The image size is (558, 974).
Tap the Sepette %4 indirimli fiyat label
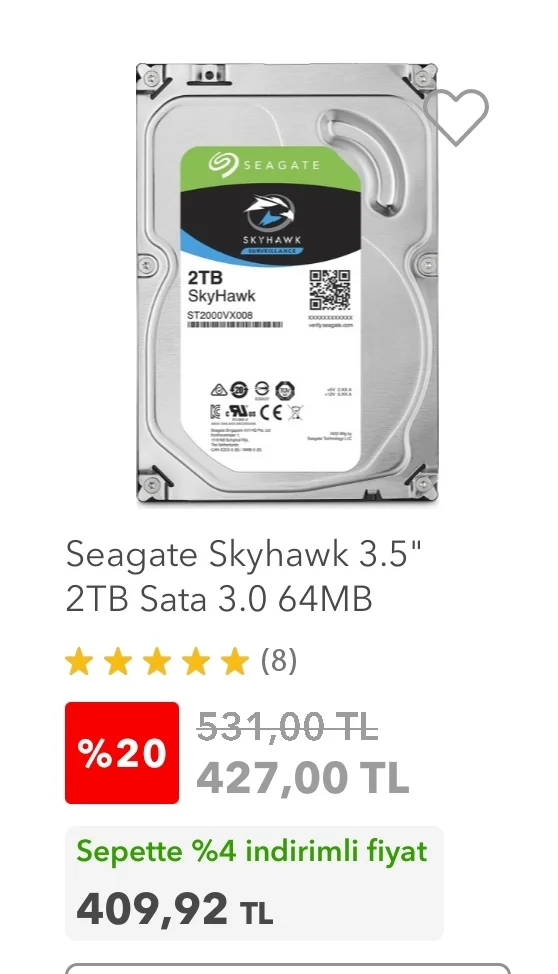click(x=252, y=851)
